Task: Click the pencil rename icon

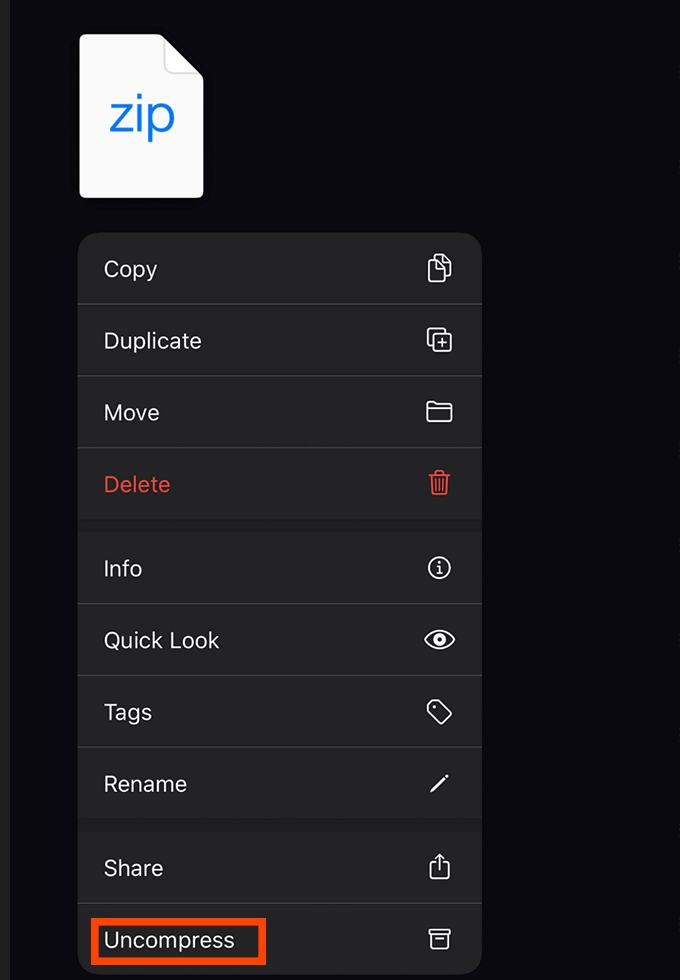Action: tap(439, 784)
